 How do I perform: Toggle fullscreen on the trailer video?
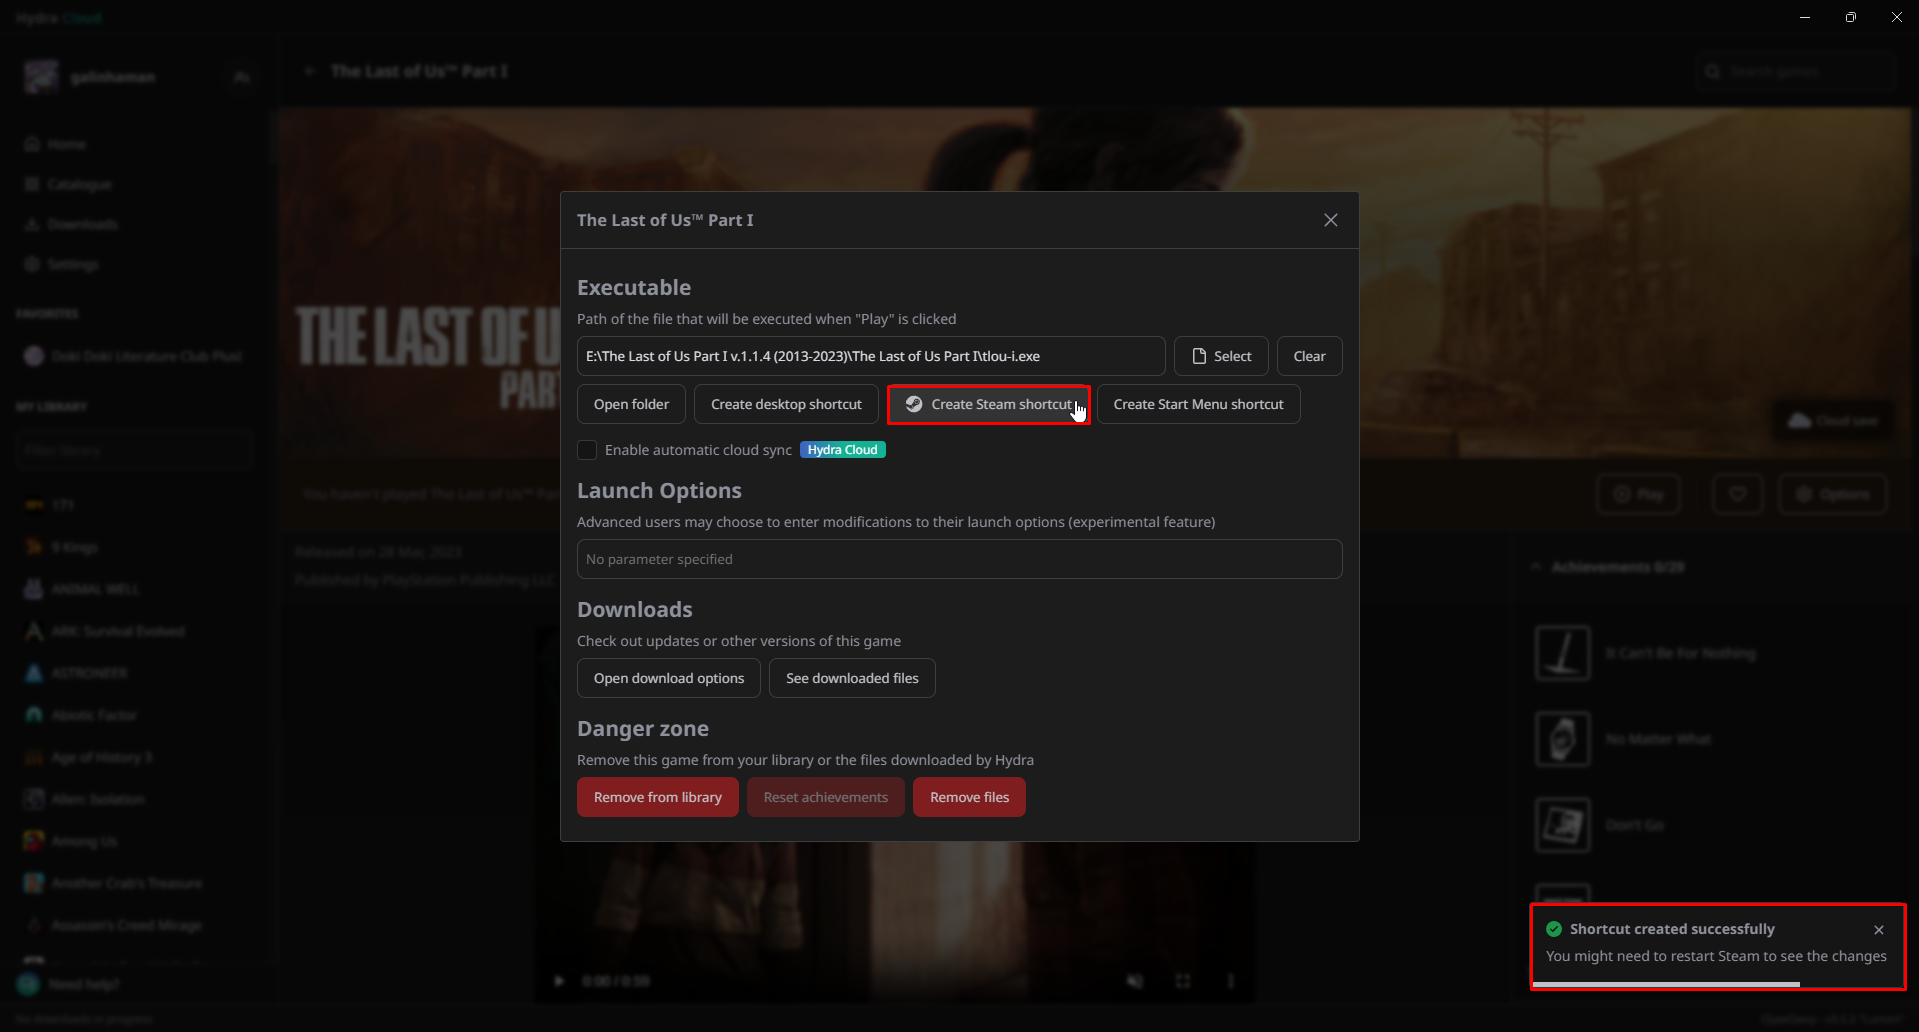pyautogui.click(x=1183, y=981)
